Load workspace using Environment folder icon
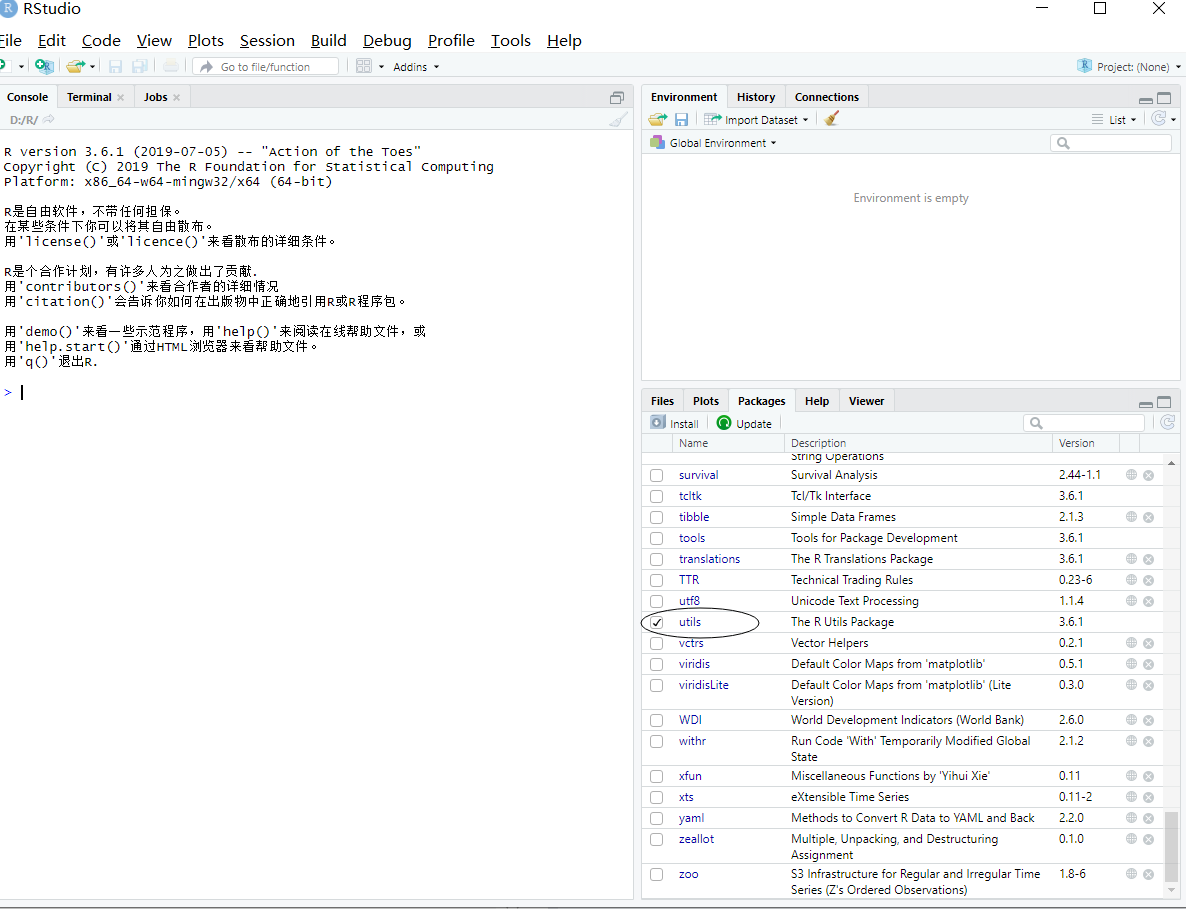 pos(657,119)
